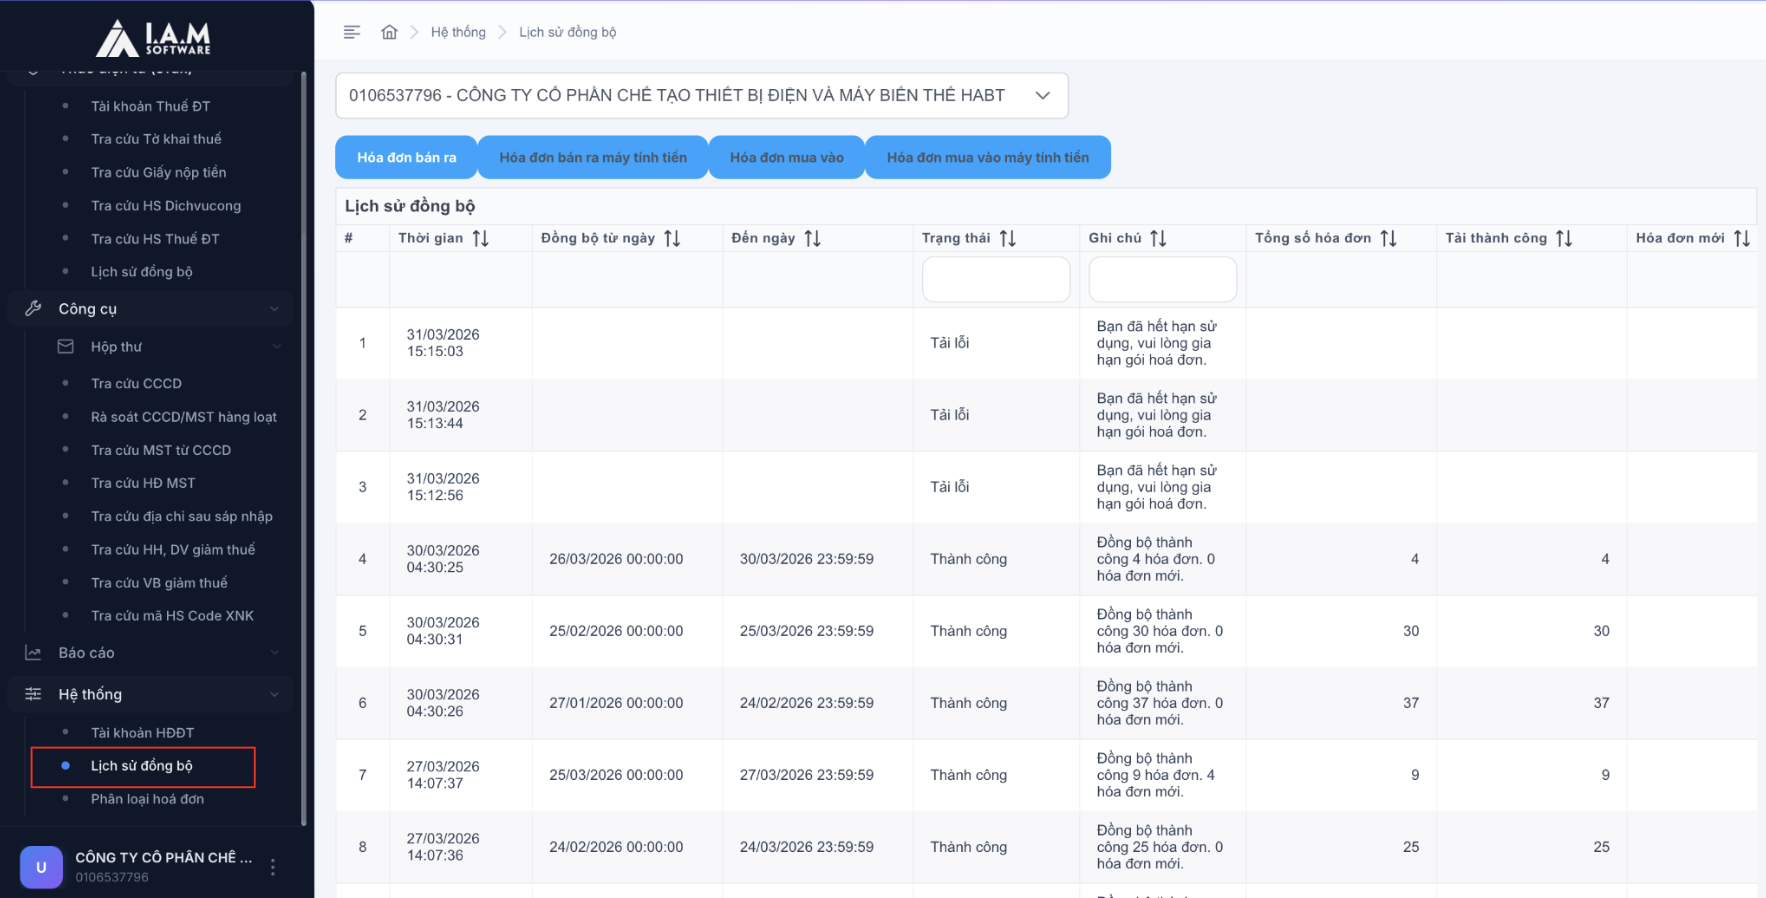Sort by Tổng số hóa đơn column
Screen dimensions: 1766x898
point(1388,238)
